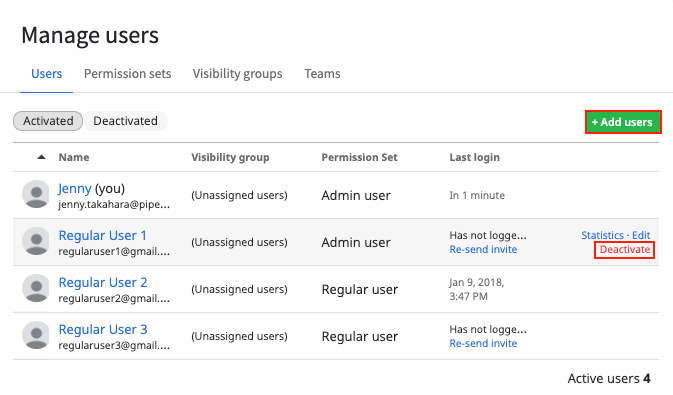
Task: Click the regularuser1@gmail email text
Action: point(114,252)
